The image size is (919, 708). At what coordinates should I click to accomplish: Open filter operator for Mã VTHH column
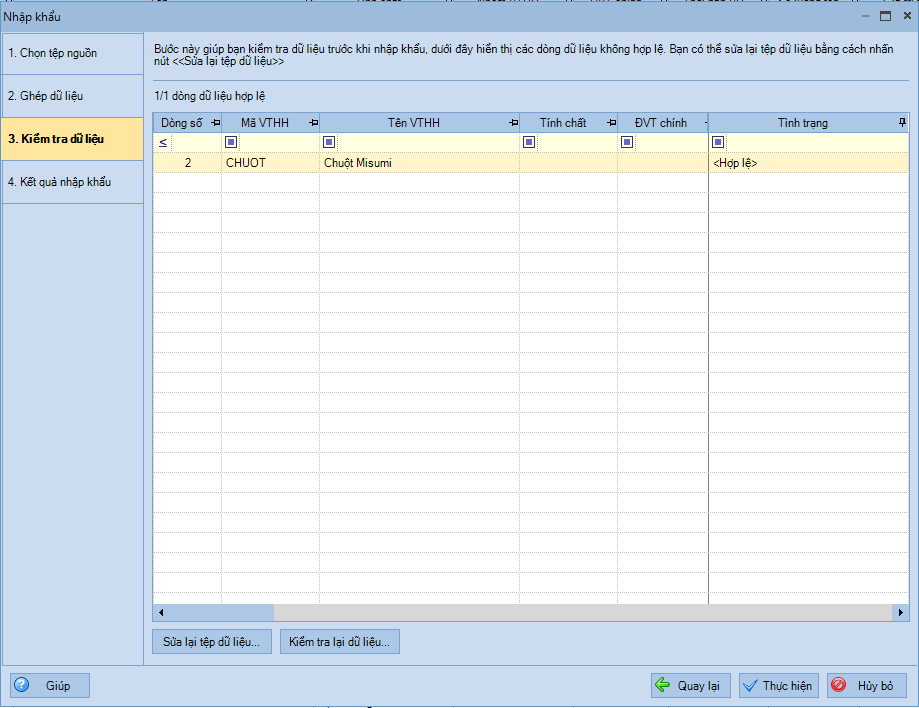coord(231,142)
